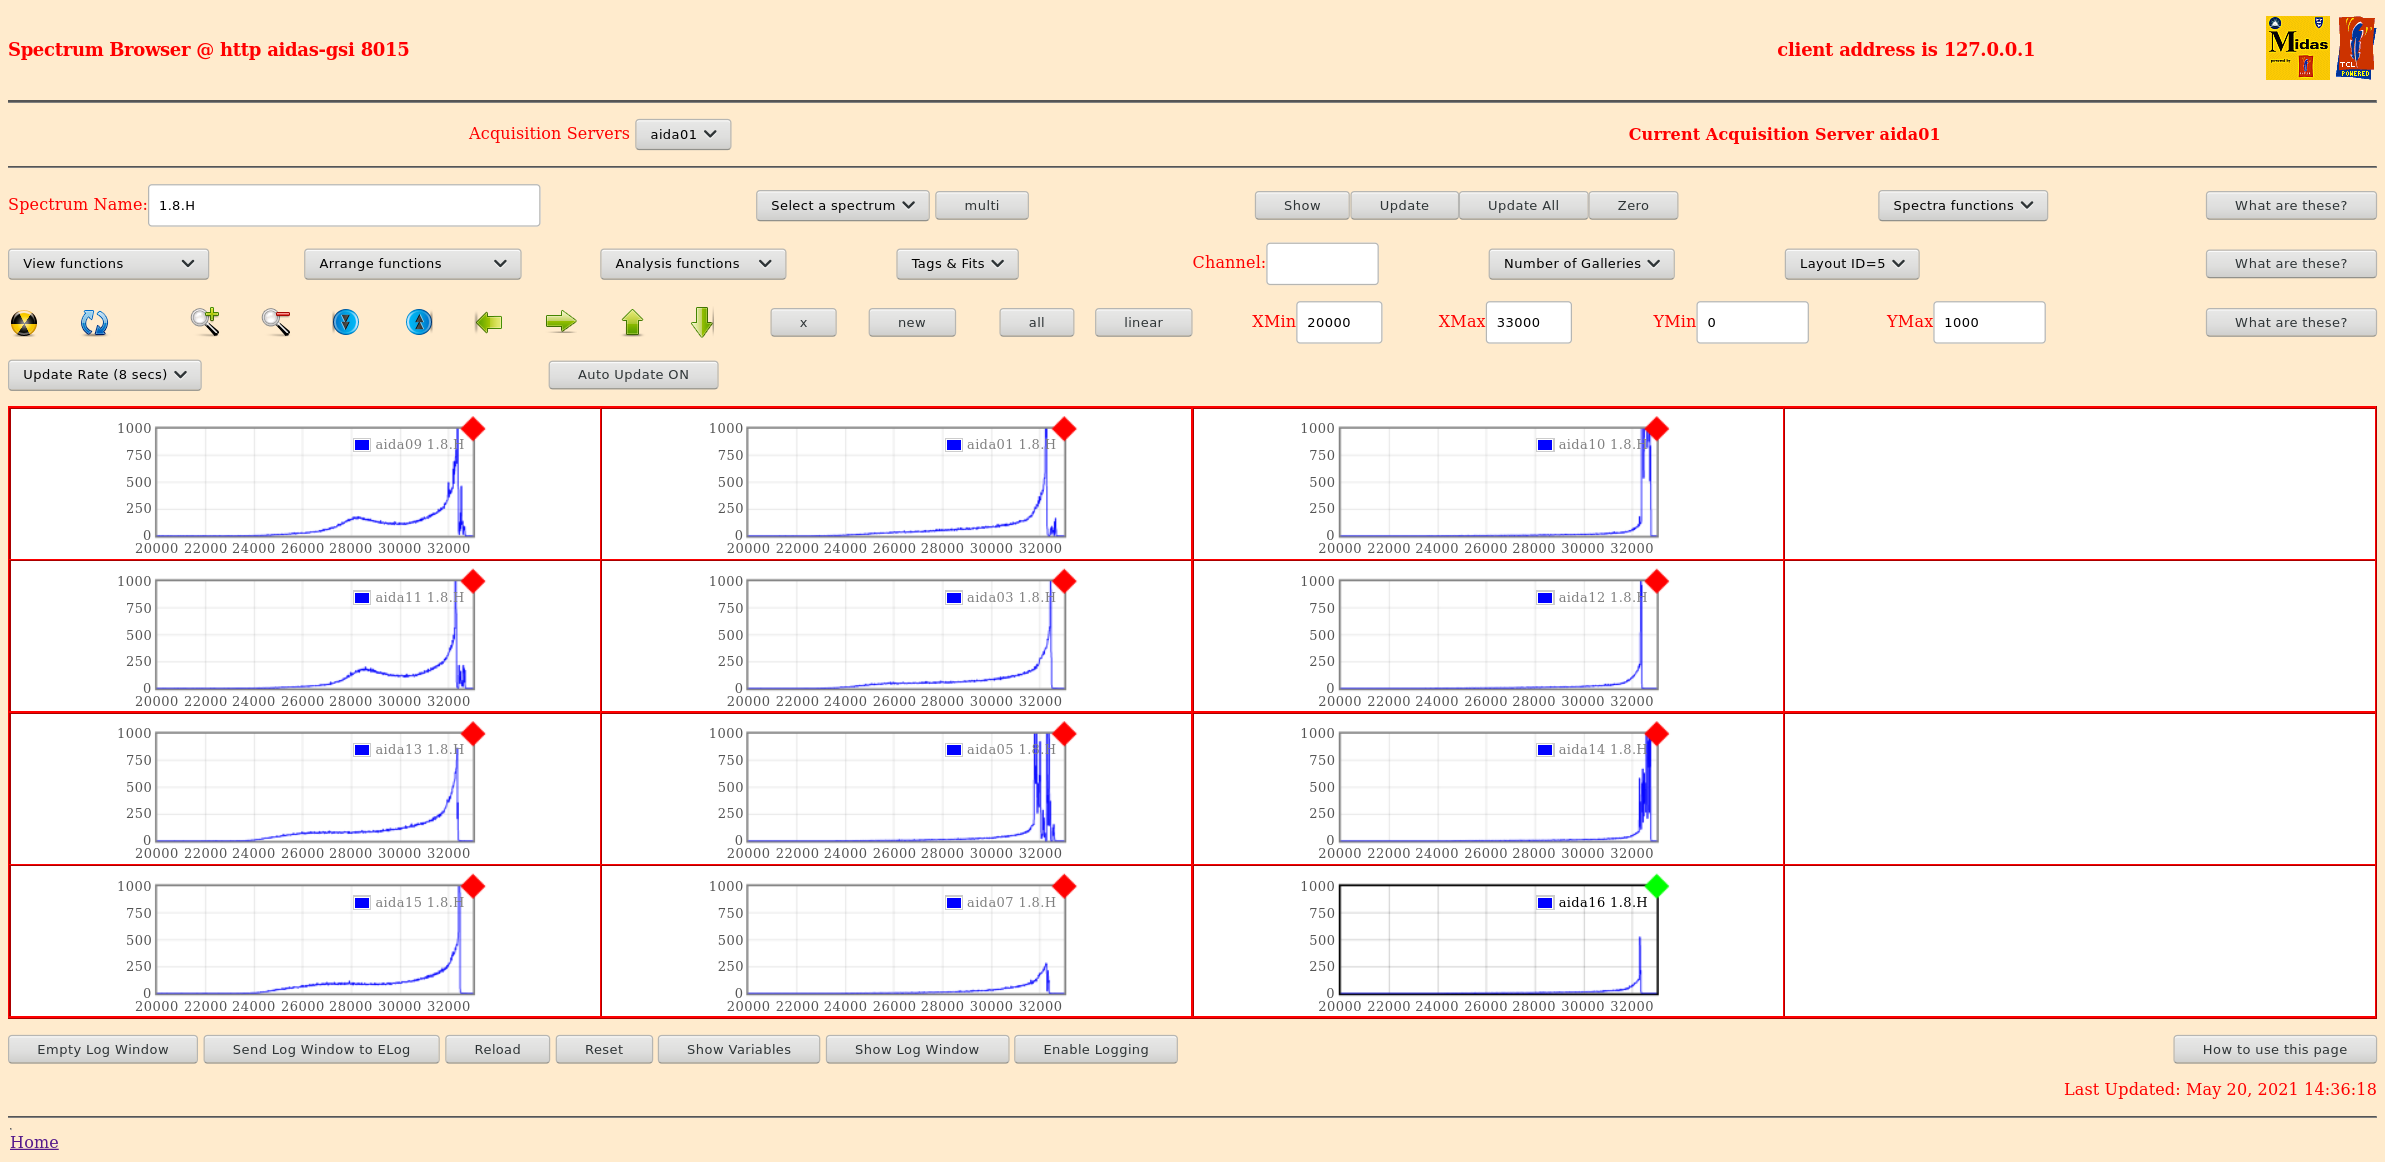Click the zoom out magnifier icon

pyautogui.click(x=276, y=322)
